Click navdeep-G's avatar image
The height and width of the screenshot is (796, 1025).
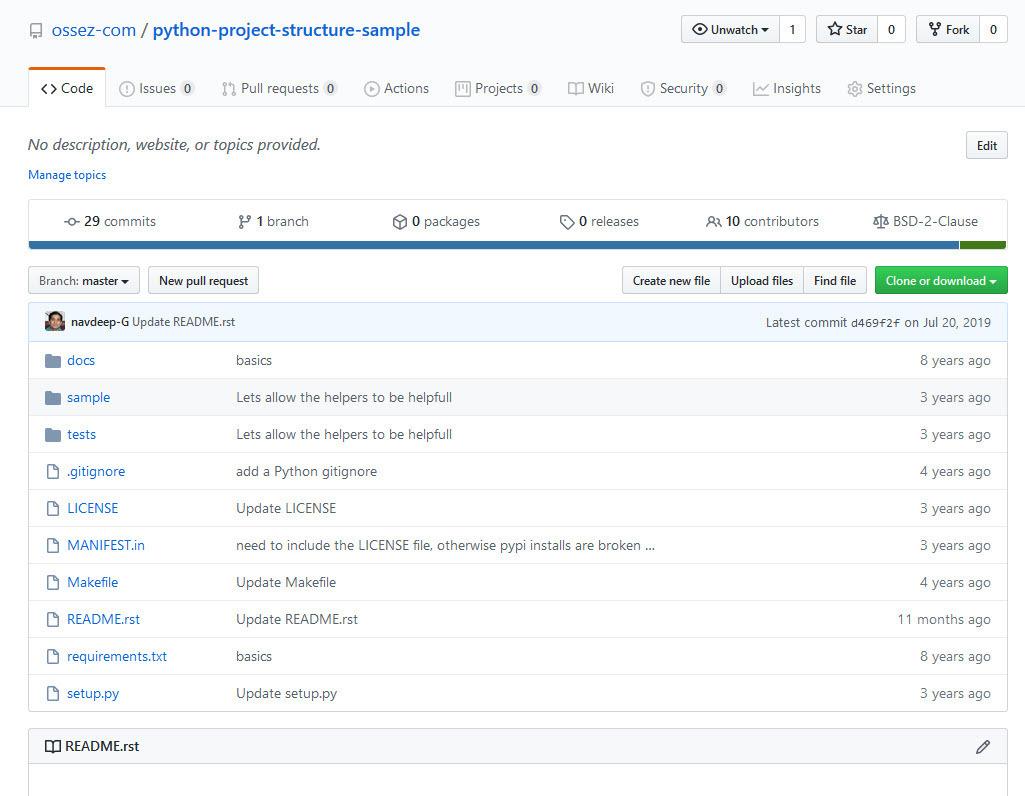coord(55,322)
